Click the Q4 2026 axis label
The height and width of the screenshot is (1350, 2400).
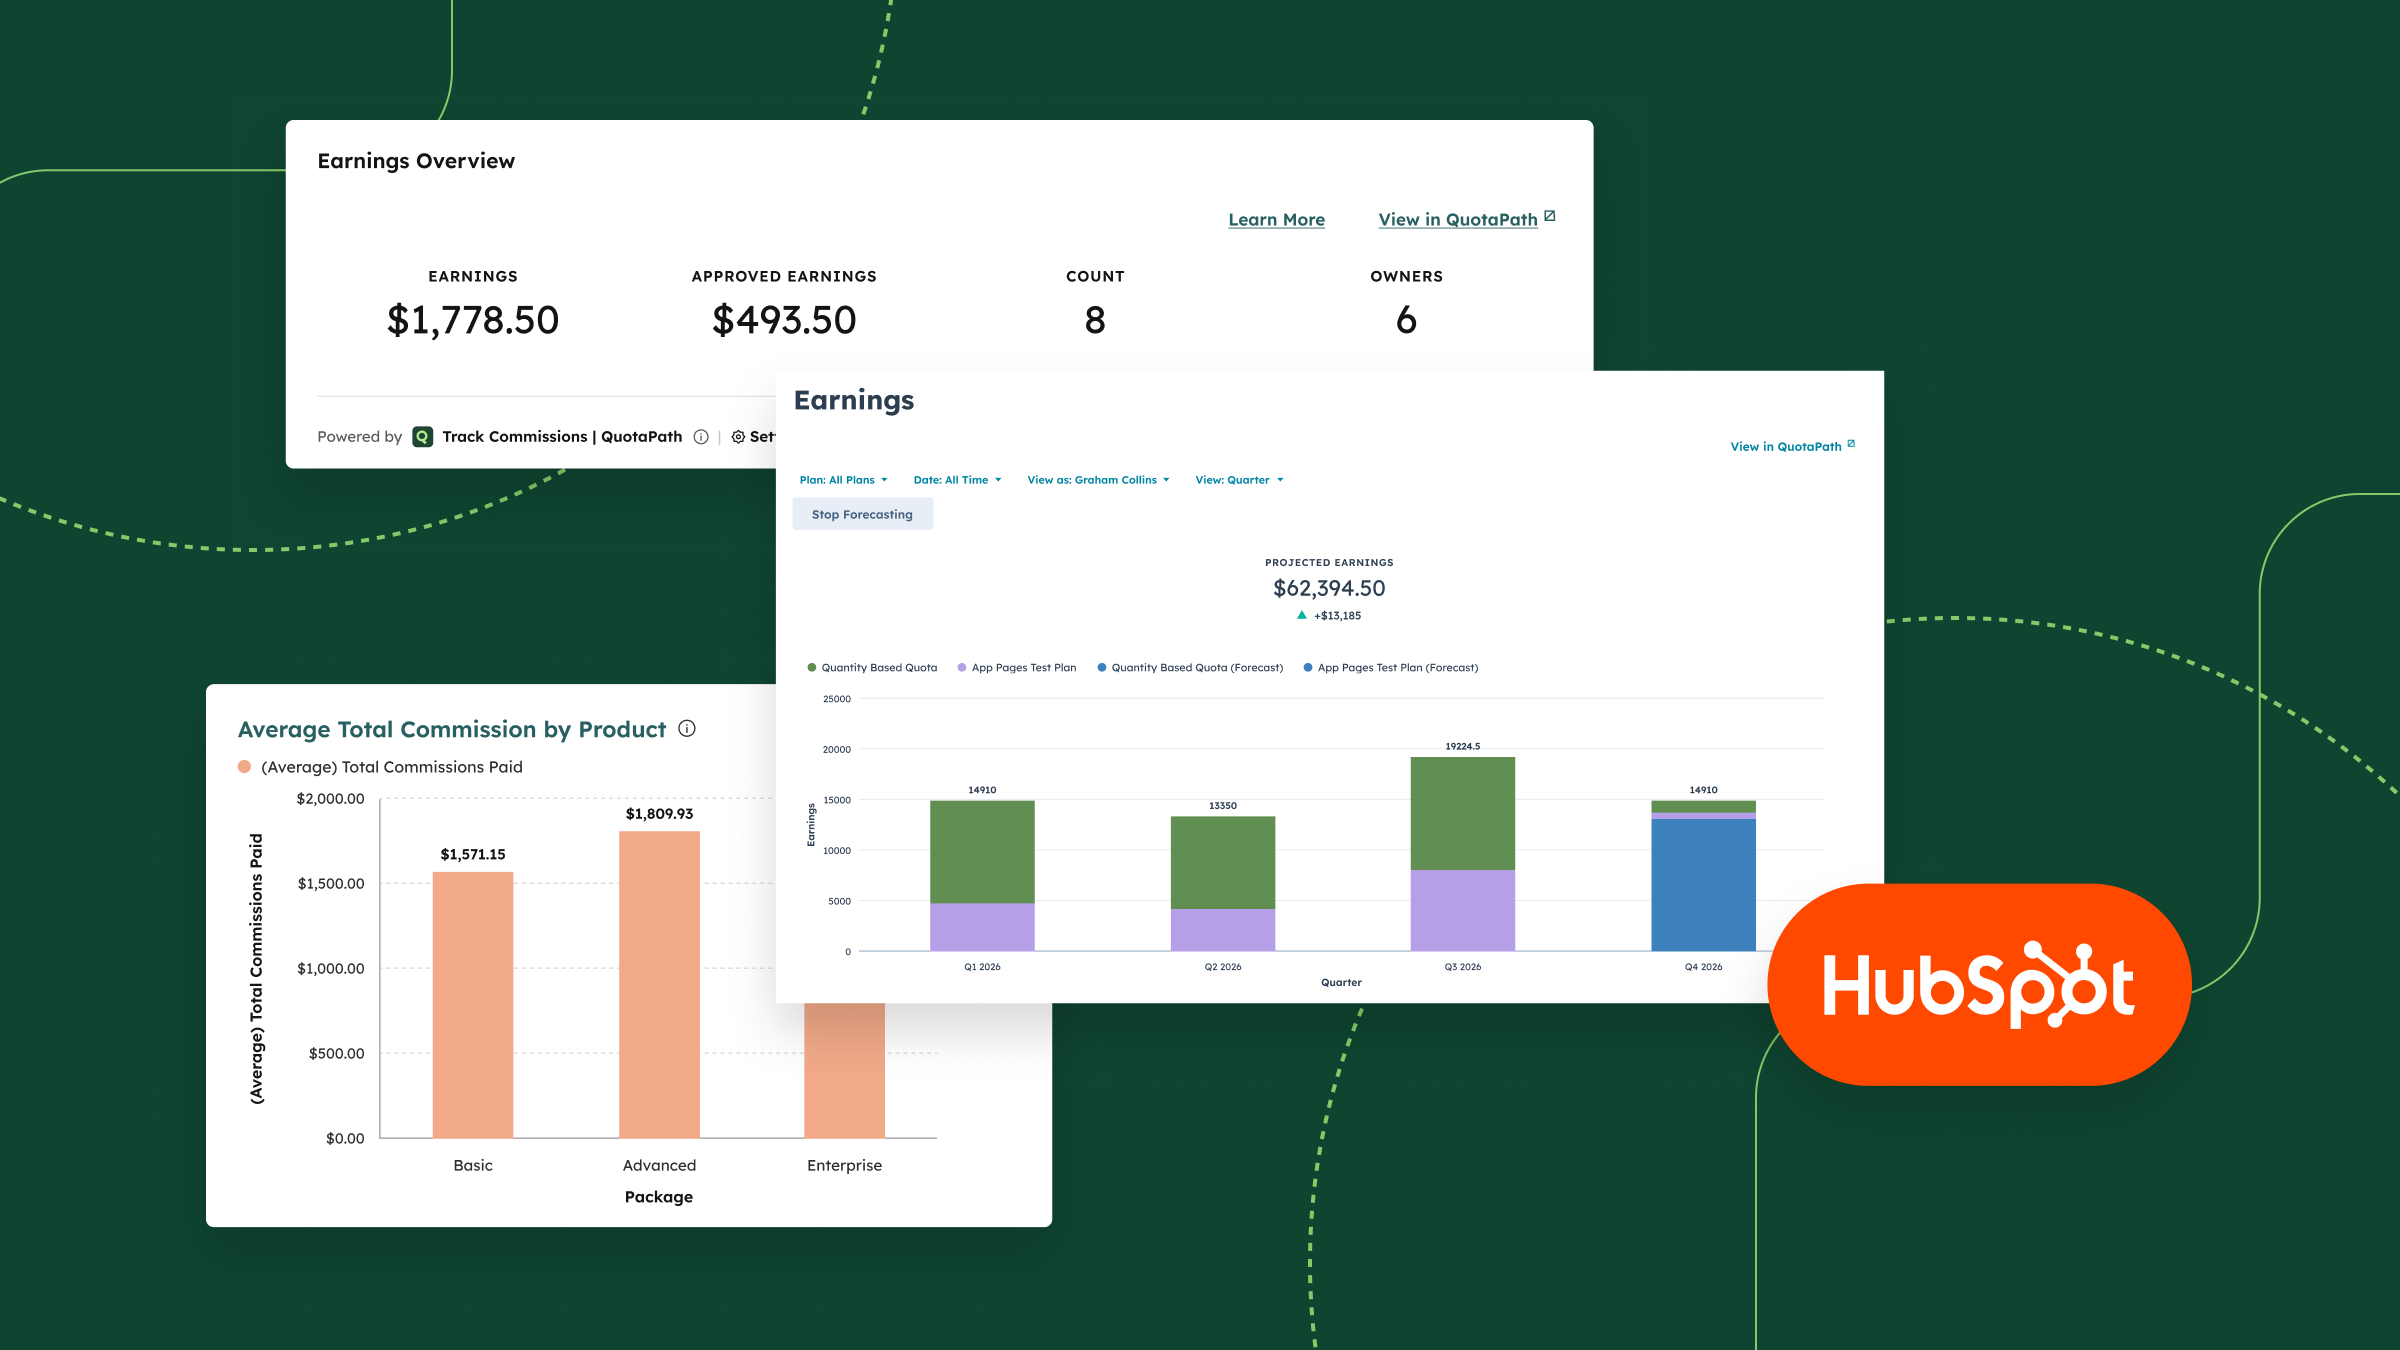click(x=1703, y=967)
